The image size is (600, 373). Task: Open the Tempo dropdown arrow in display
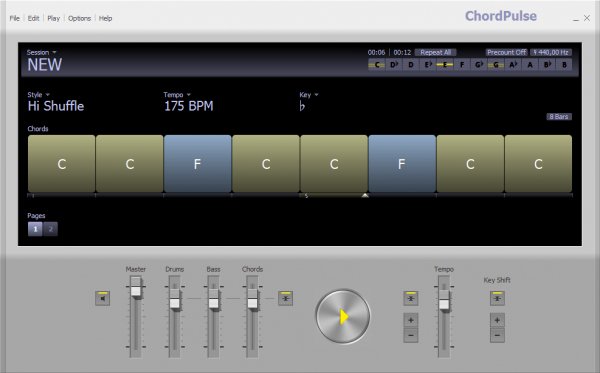pyautogui.click(x=189, y=95)
